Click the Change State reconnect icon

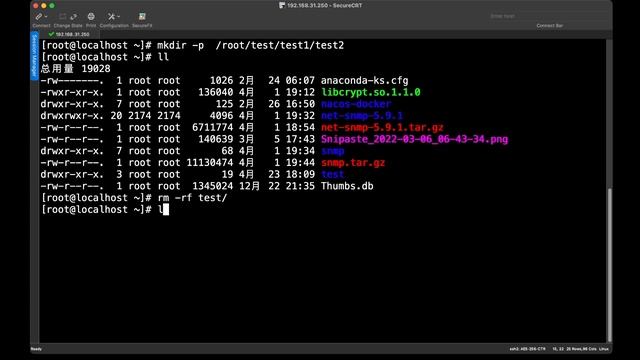pyautogui.click(x=73, y=16)
